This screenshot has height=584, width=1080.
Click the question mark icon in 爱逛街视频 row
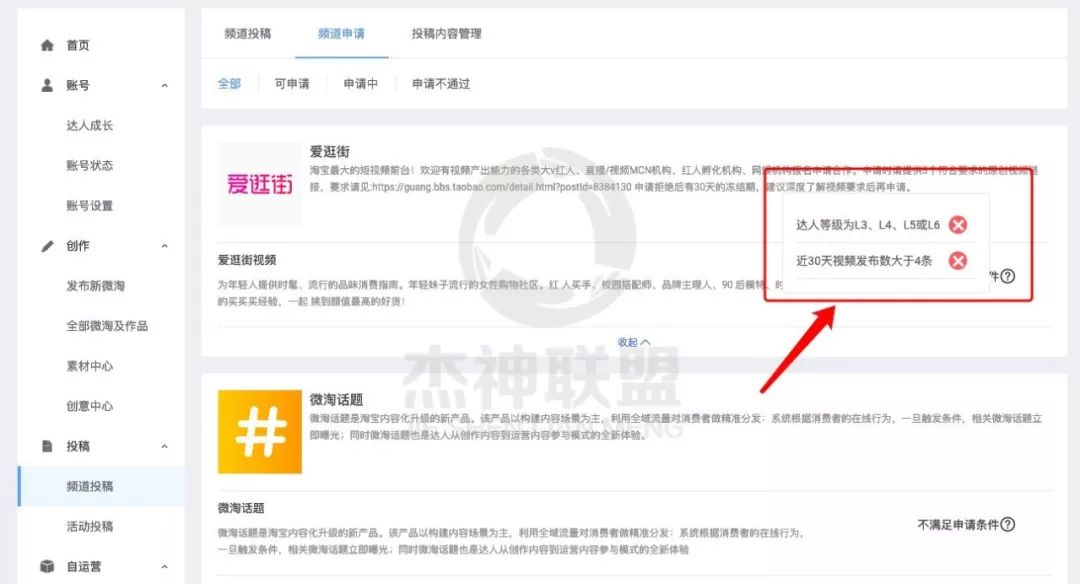point(1008,276)
